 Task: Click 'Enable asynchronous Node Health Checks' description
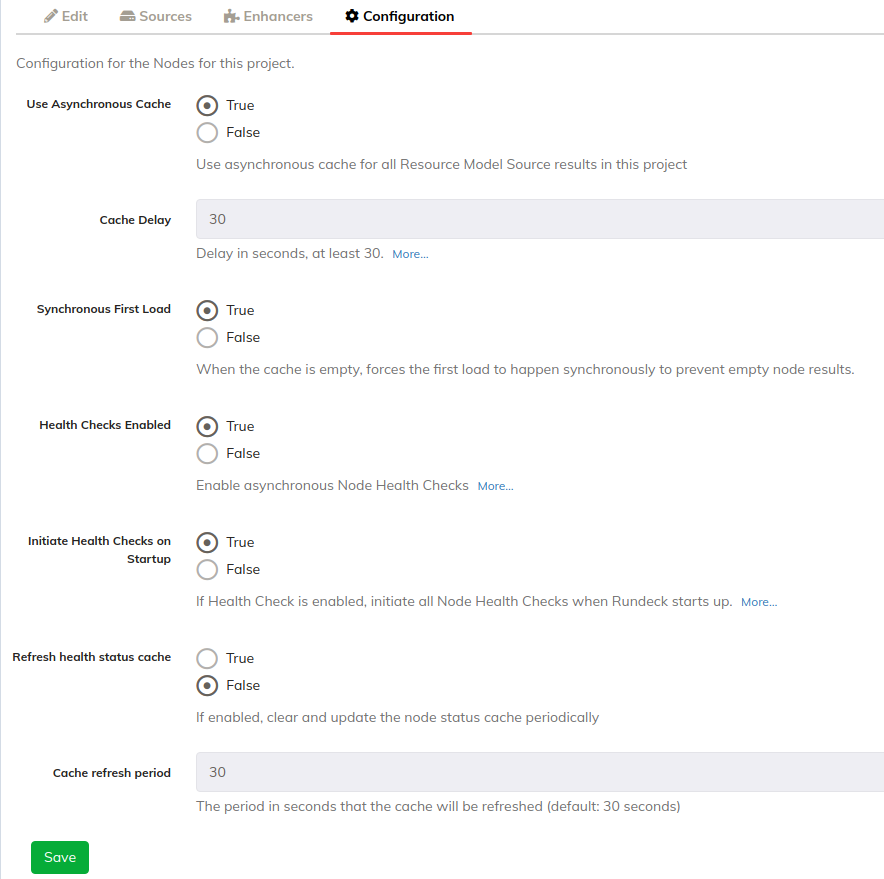point(332,485)
